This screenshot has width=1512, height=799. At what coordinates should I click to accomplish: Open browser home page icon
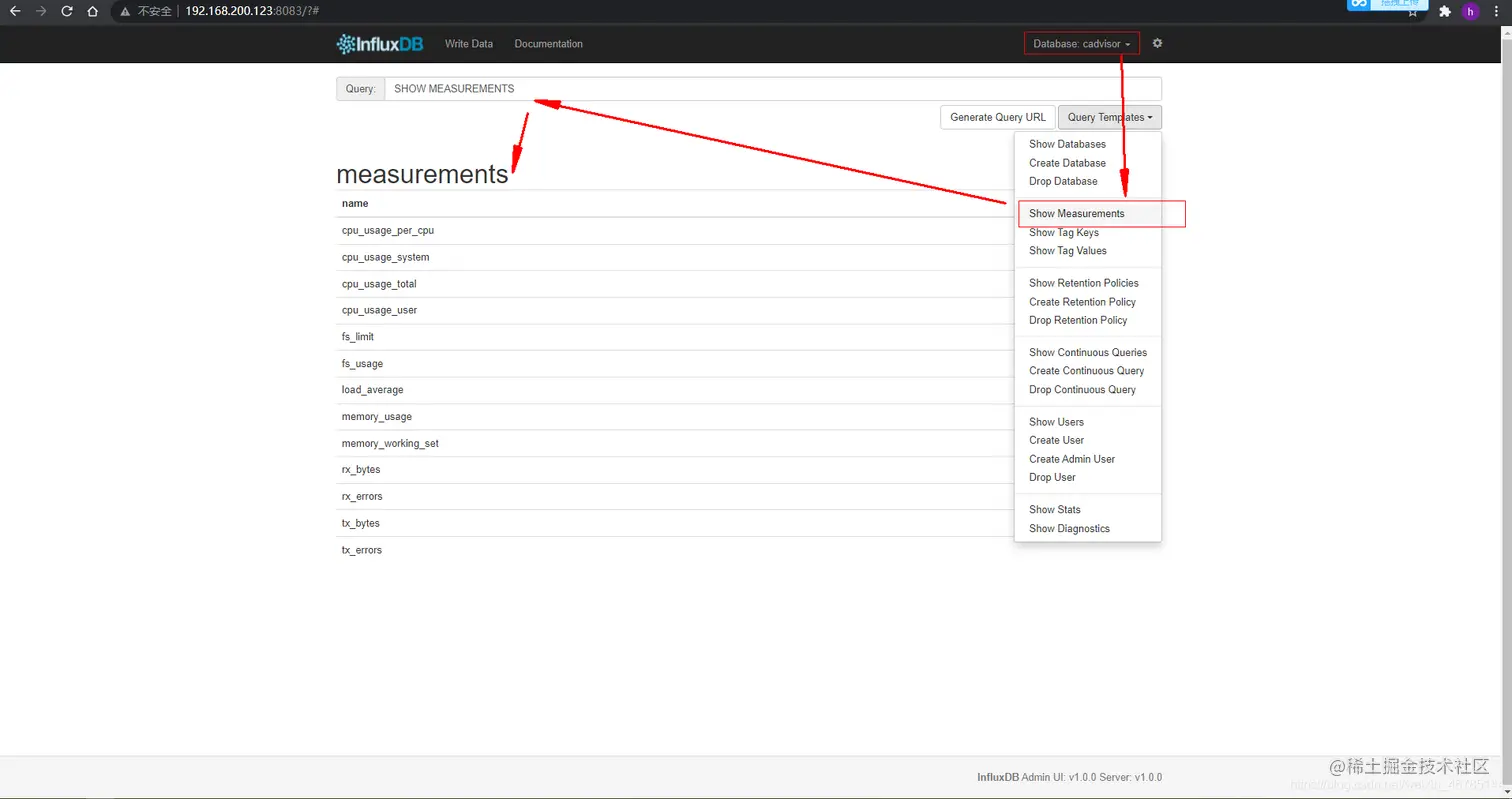93,11
